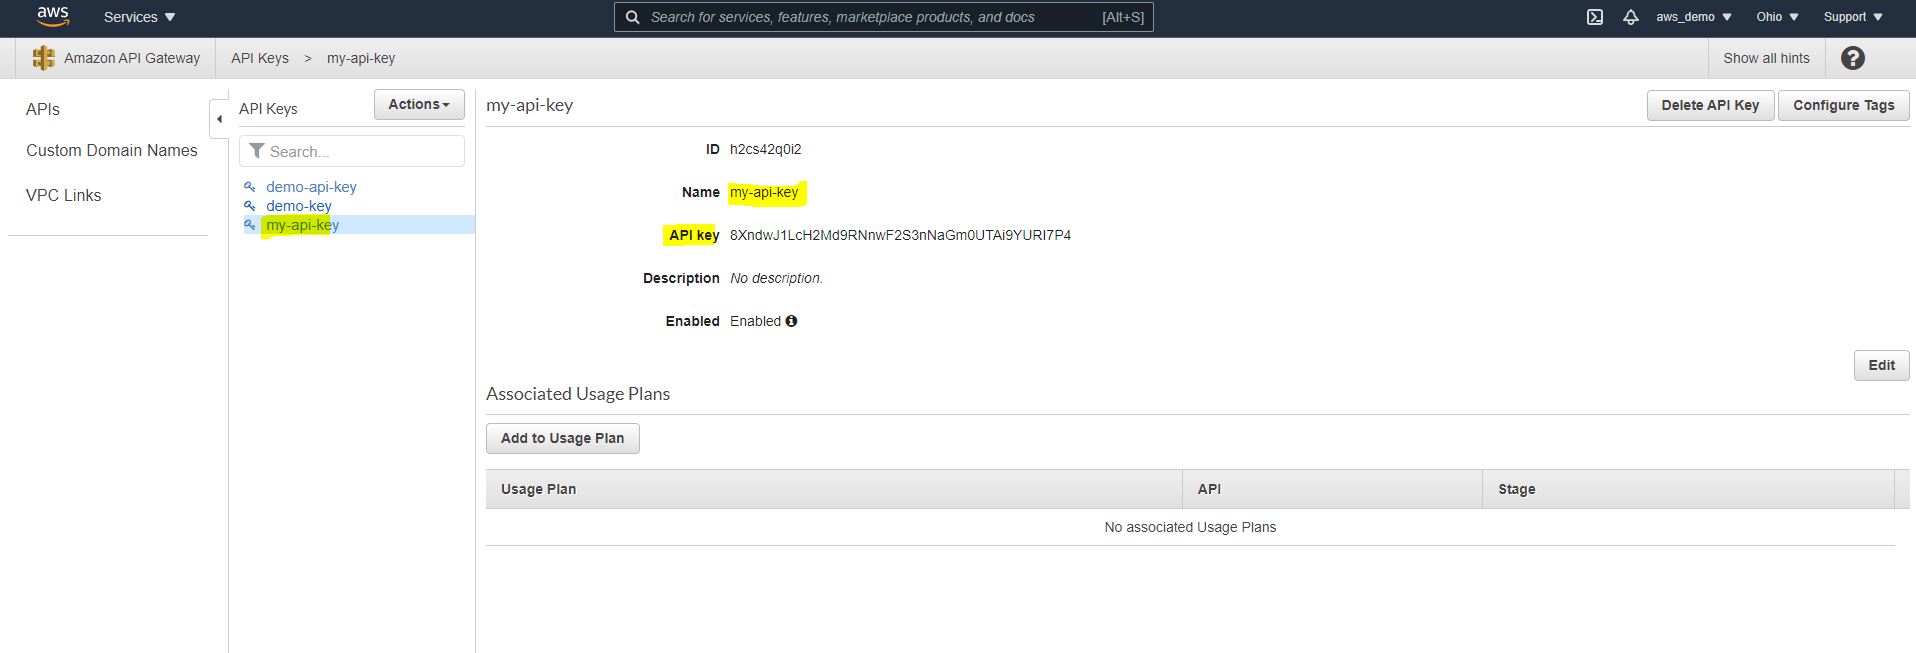Open the Ohio region dropdown
Screen dimensions: 1916x653
point(1777,17)
